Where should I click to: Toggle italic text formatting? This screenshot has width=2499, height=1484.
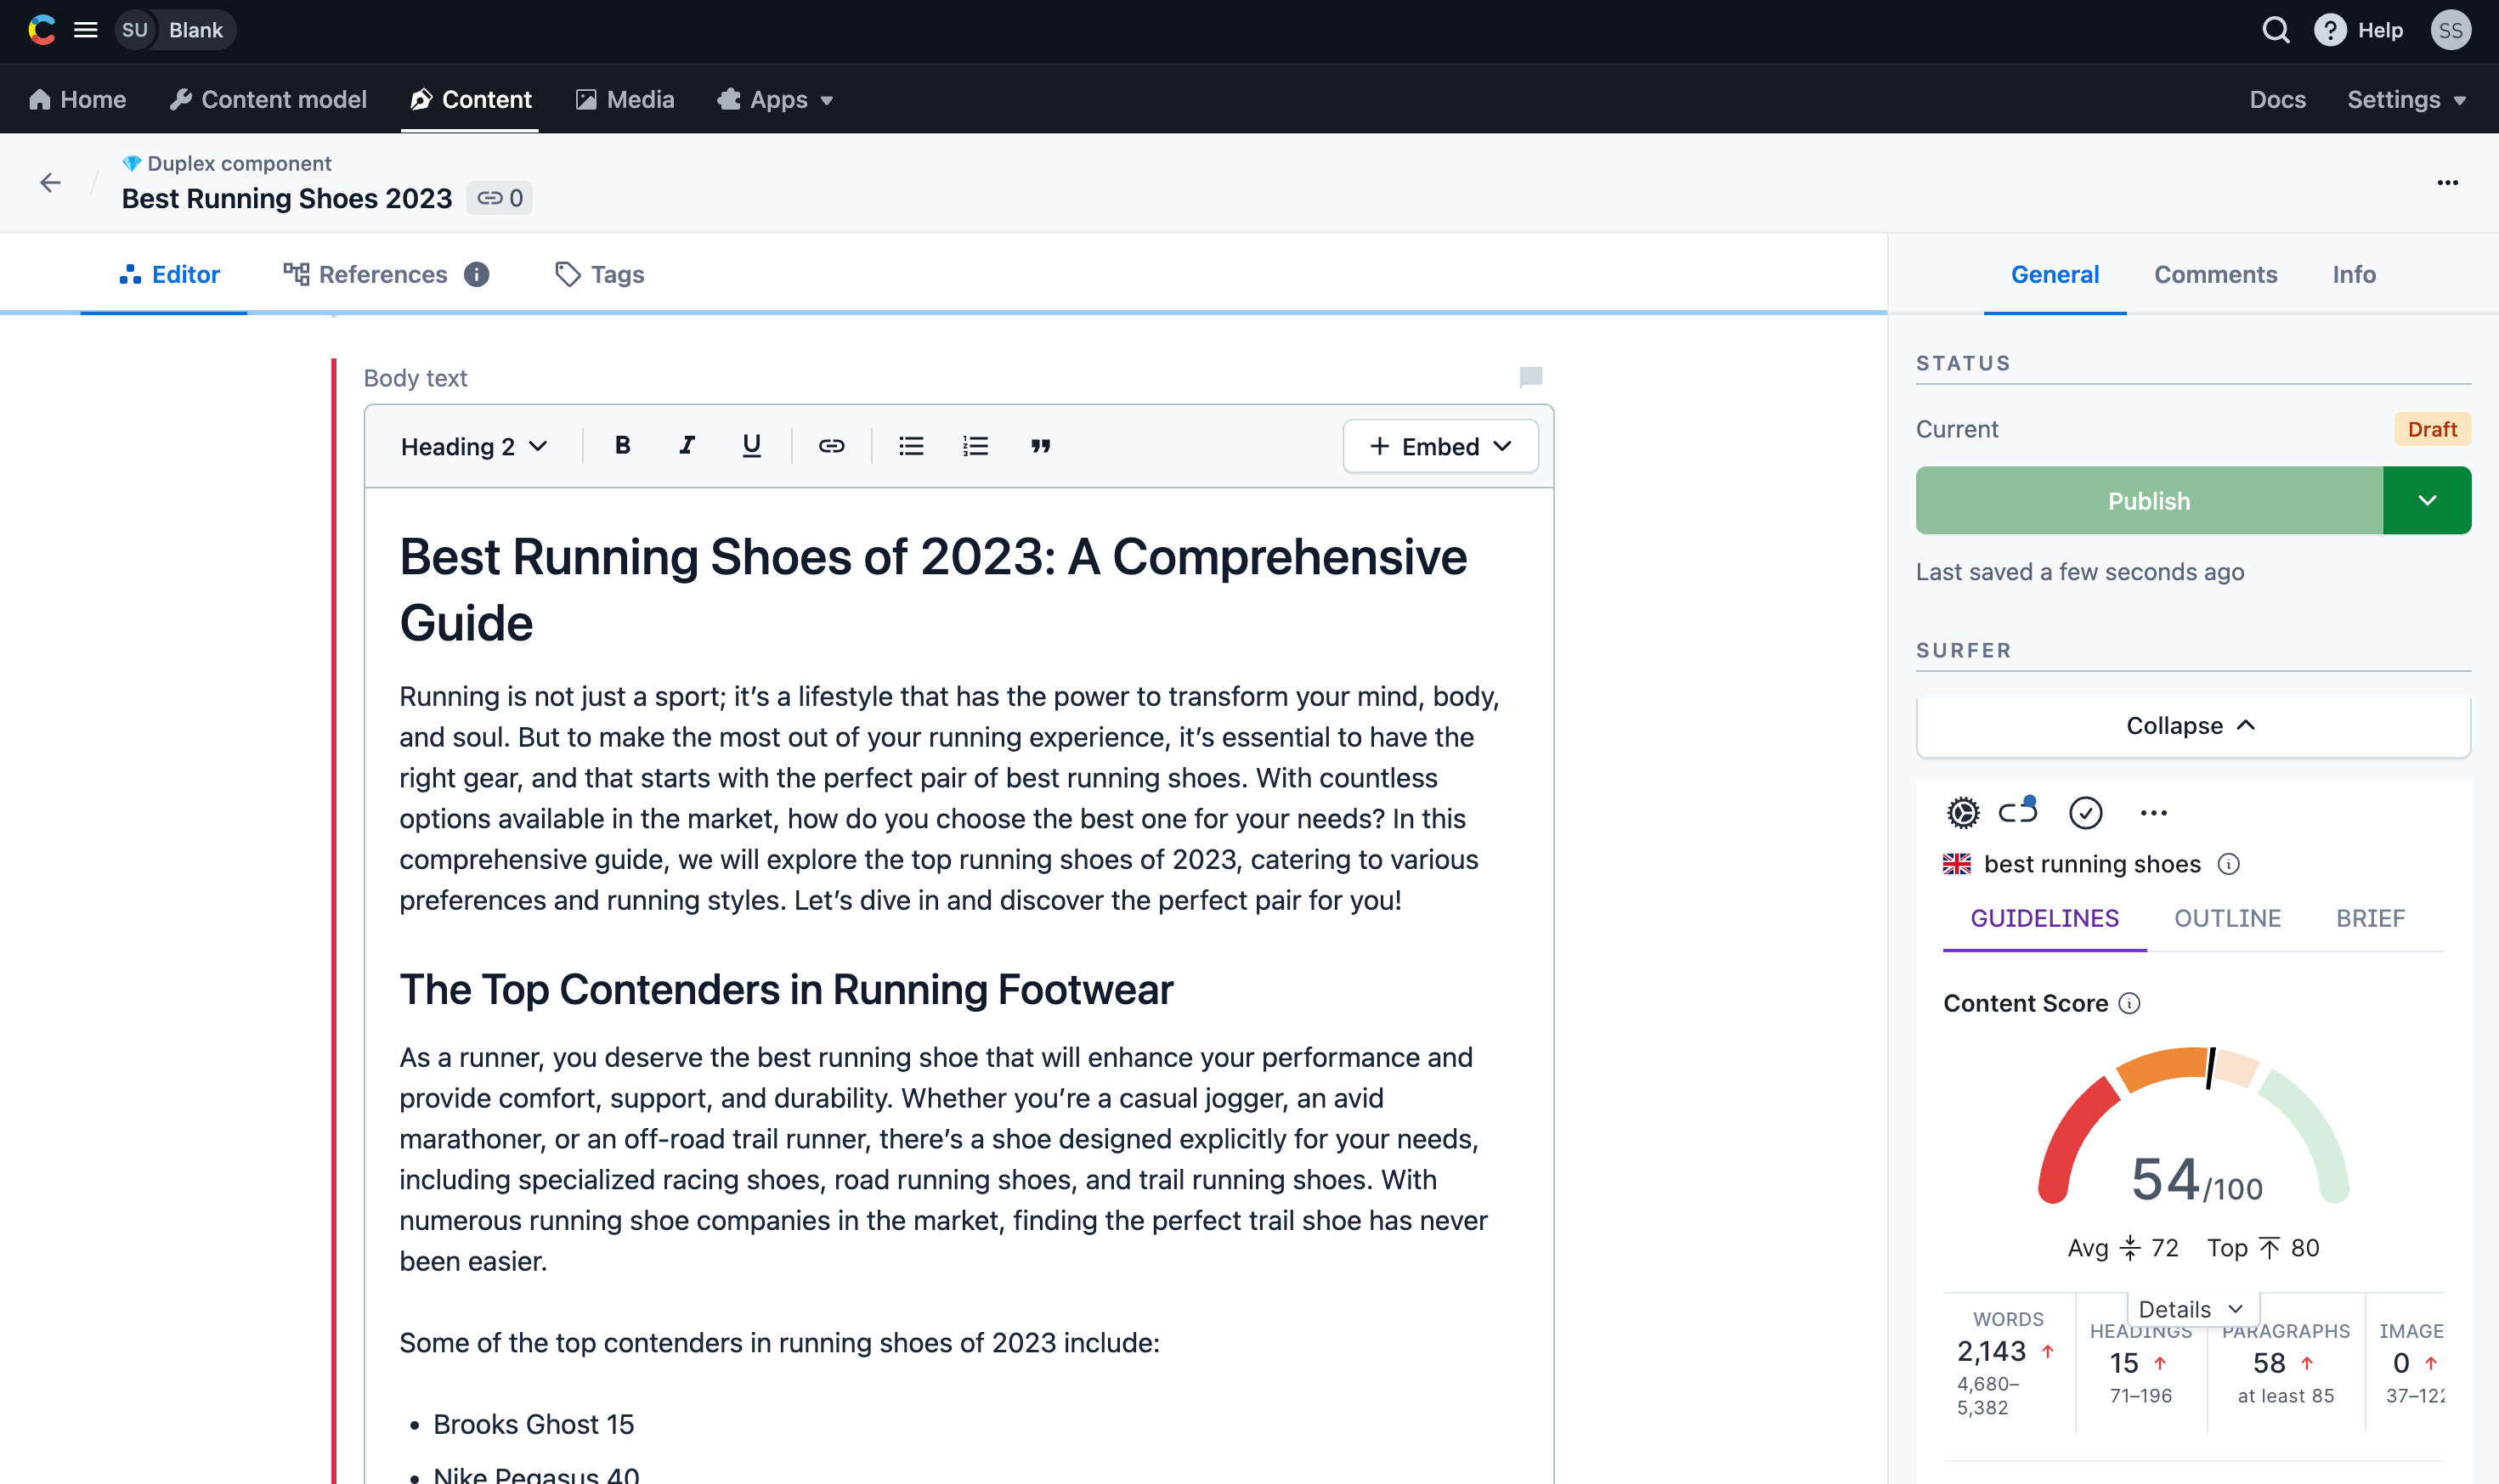coord(686,446)
